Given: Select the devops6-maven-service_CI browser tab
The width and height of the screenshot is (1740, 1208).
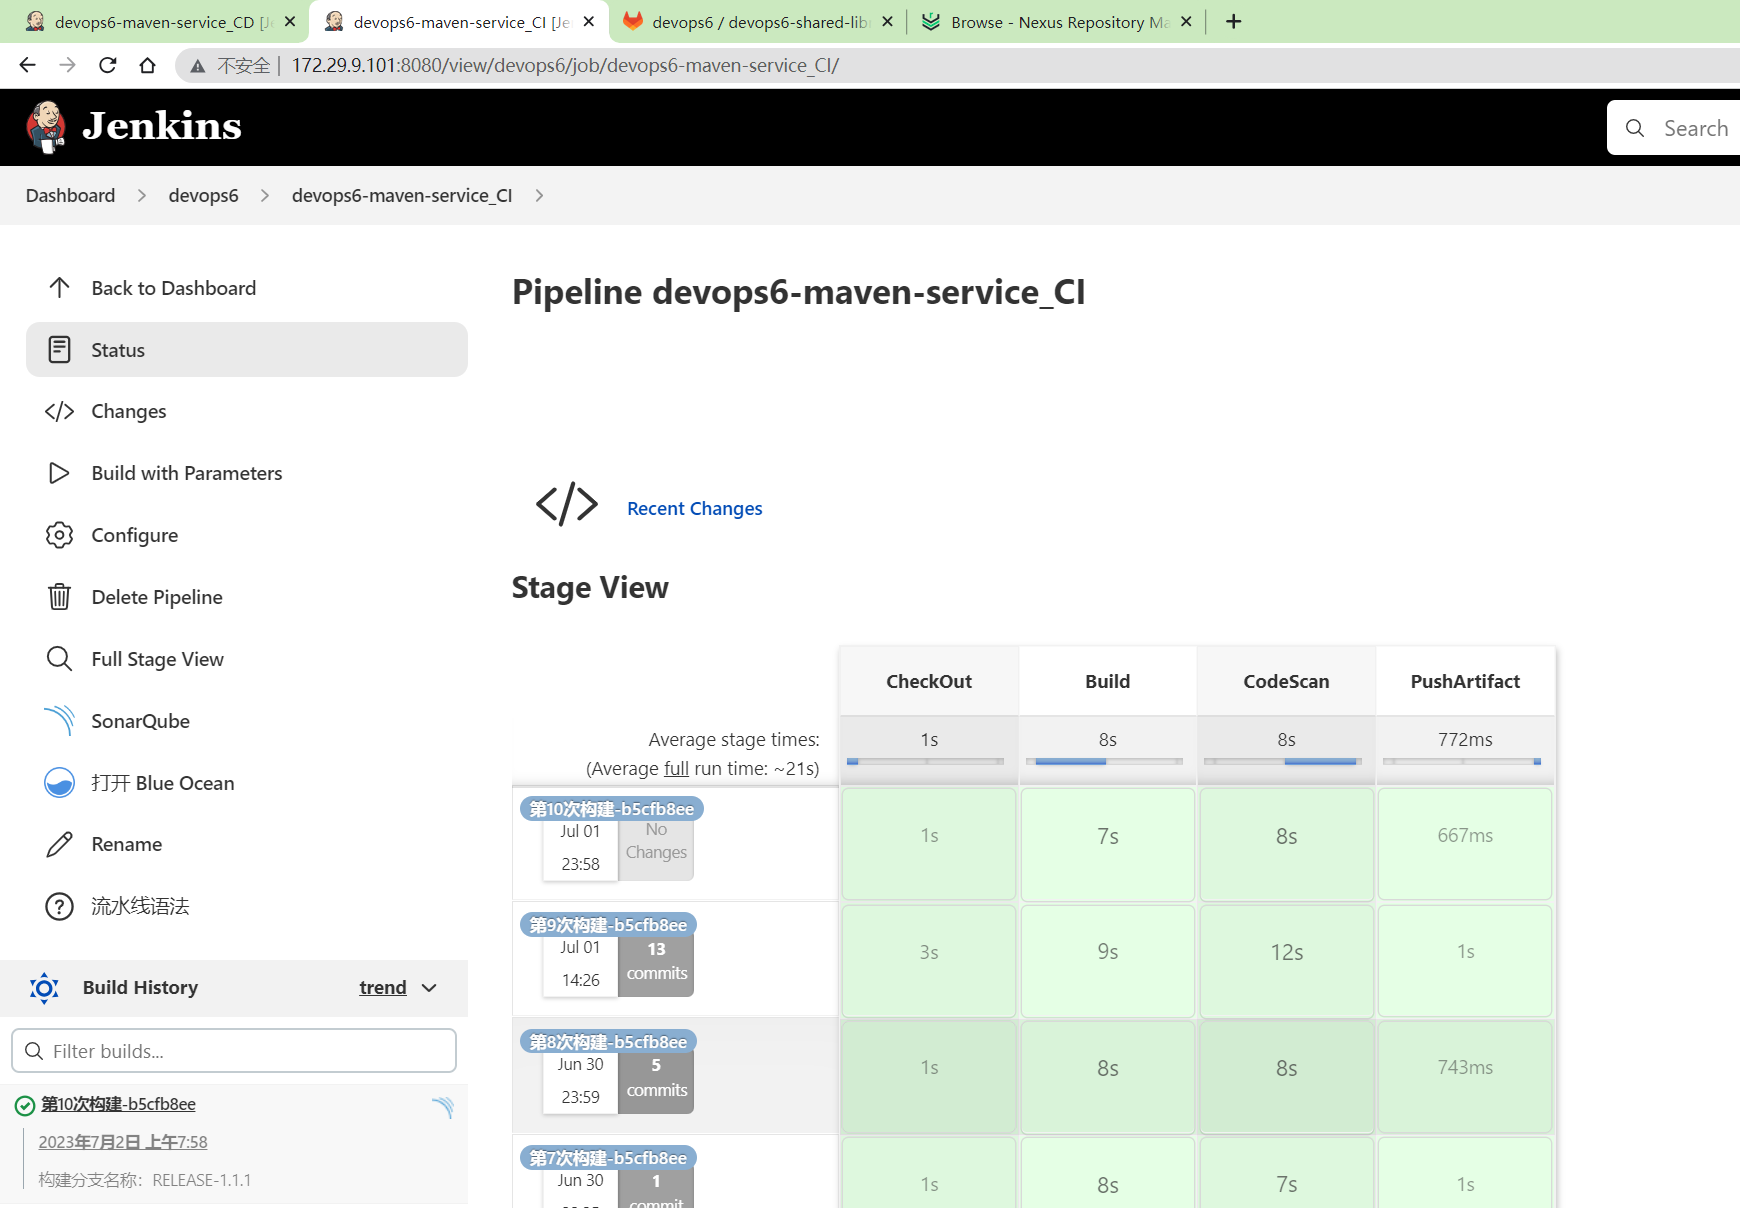Looking at the screenshot, I should click(x=459, y=21).
